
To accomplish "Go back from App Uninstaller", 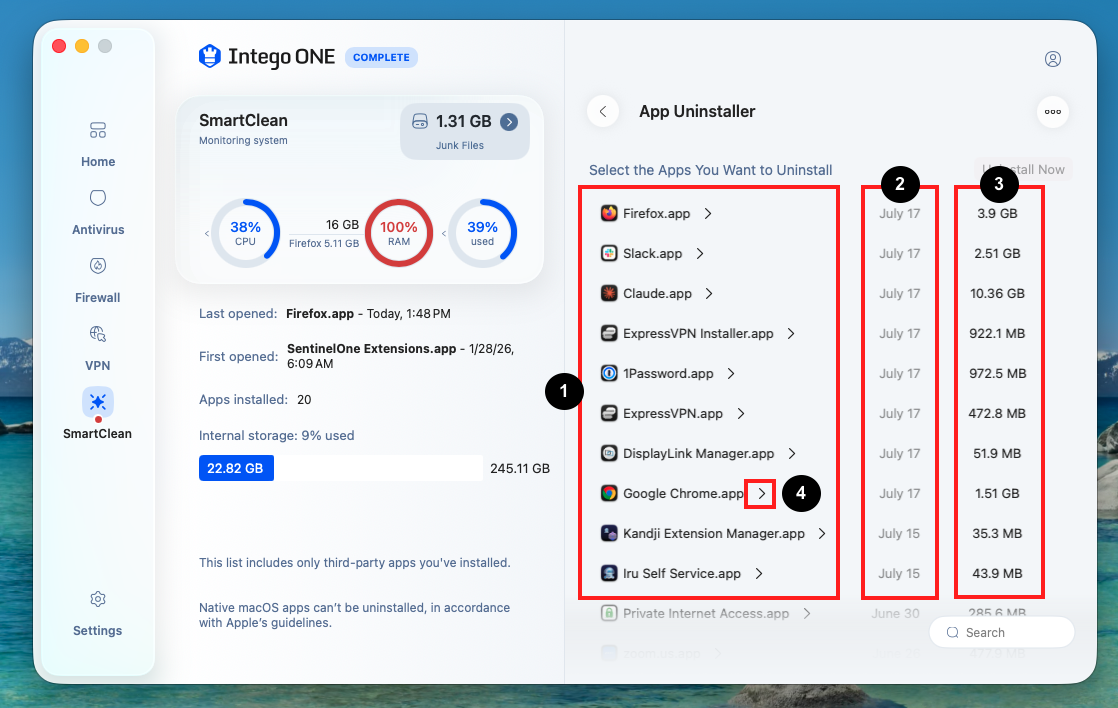I will pos(603,111).
